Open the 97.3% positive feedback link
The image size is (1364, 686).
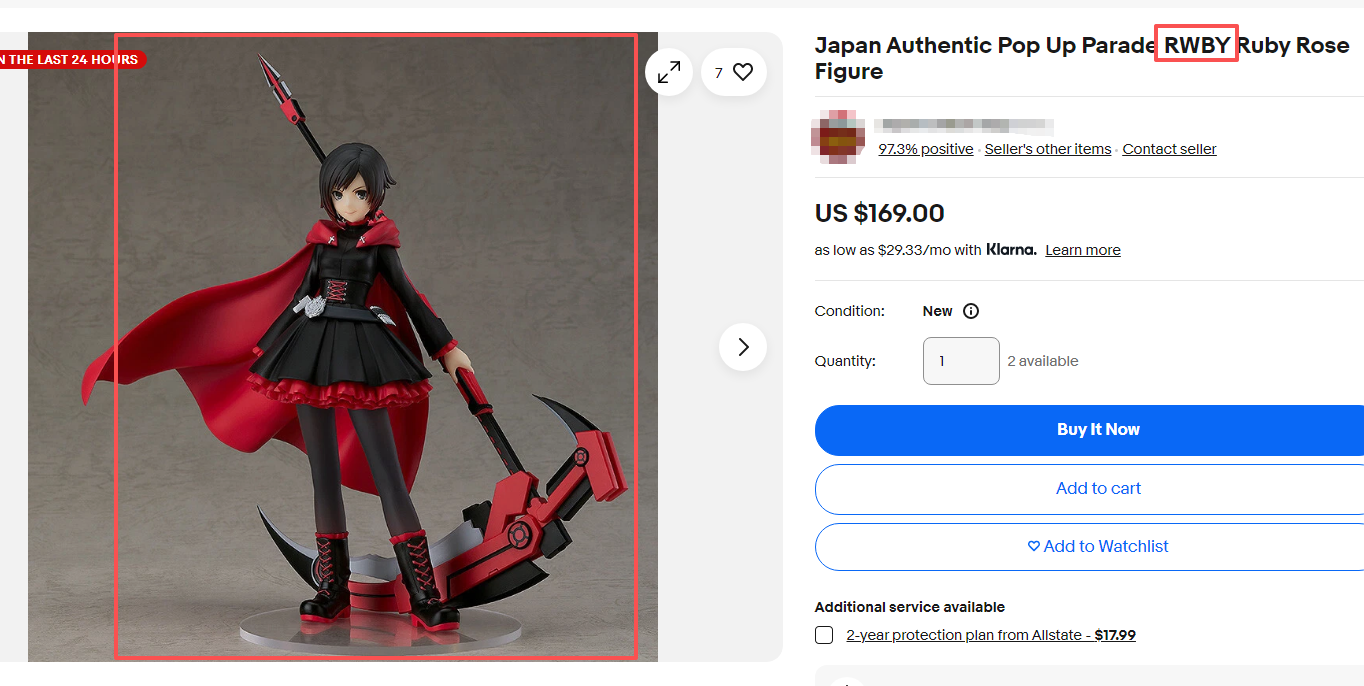[x=926, y=149]
